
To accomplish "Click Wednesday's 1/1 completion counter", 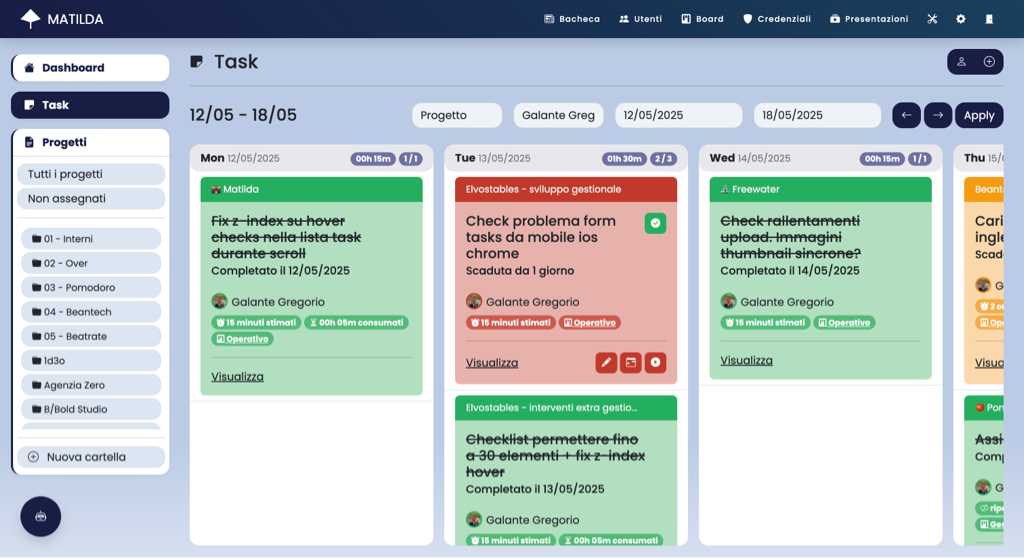I will point(919,159).
